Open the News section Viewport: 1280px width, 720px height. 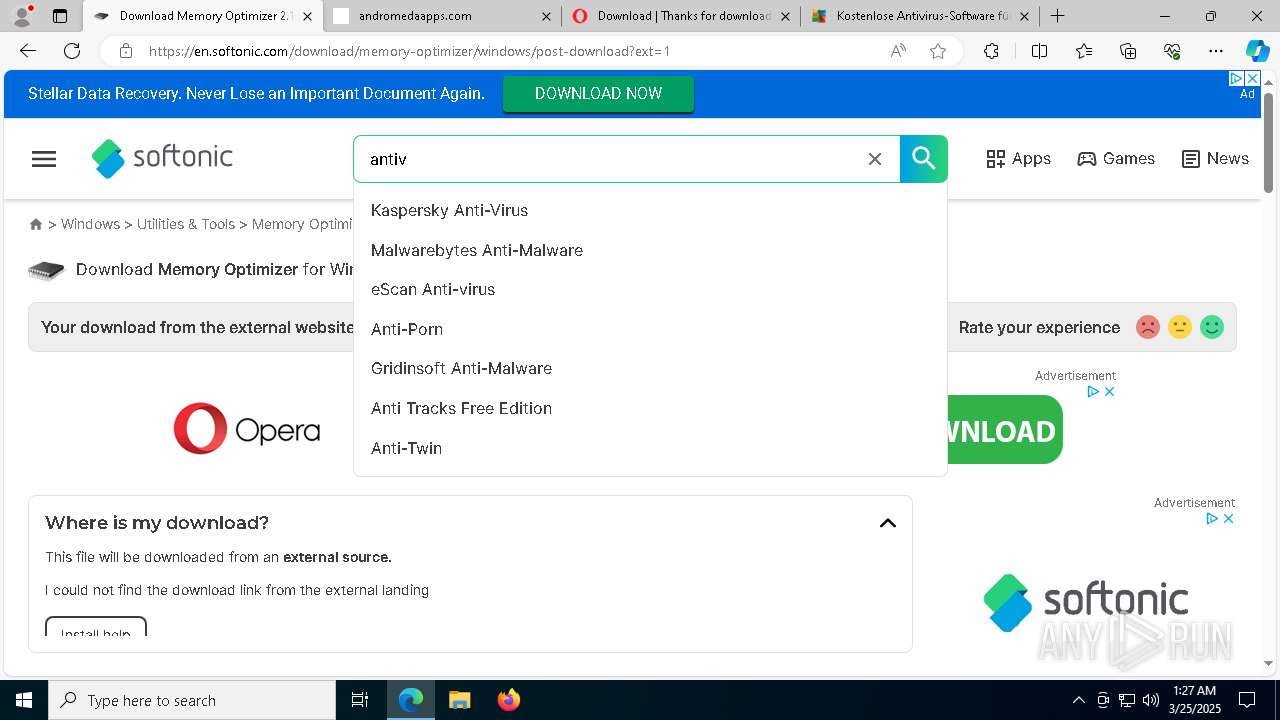point(1215,159)
